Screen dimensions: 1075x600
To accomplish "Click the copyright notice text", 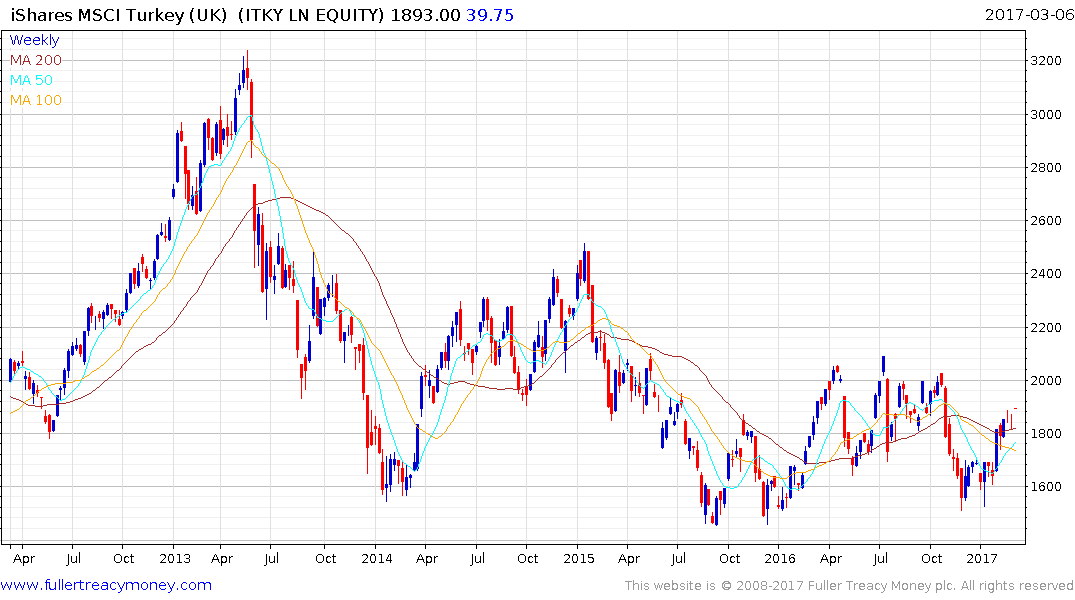I will click(849, 586).
